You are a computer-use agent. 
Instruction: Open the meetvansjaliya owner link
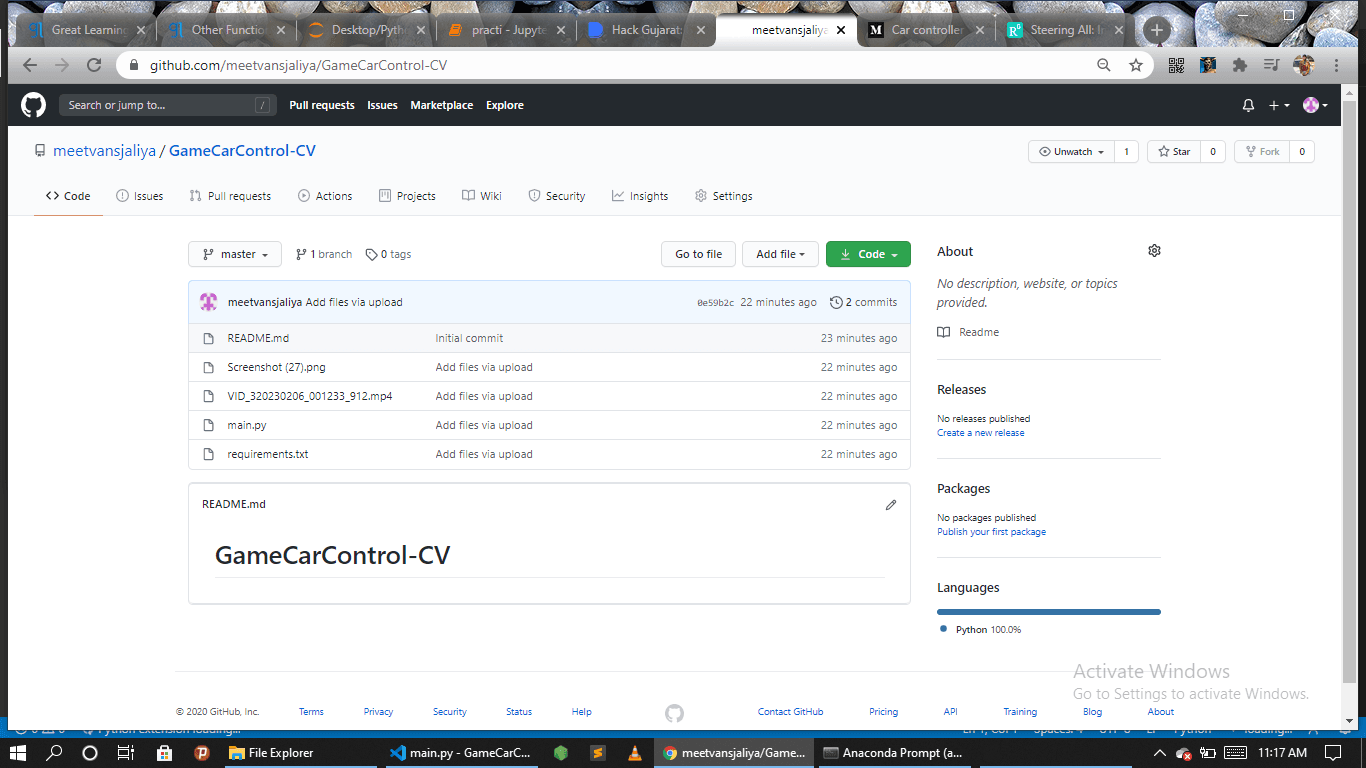(x=104, y=151)
